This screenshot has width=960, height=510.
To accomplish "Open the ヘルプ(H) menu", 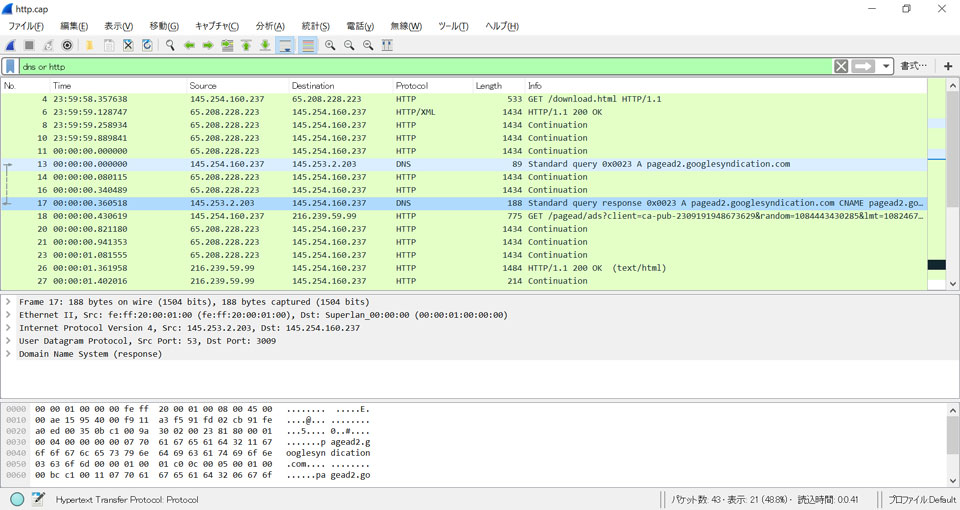I will [x=501, y=26].
